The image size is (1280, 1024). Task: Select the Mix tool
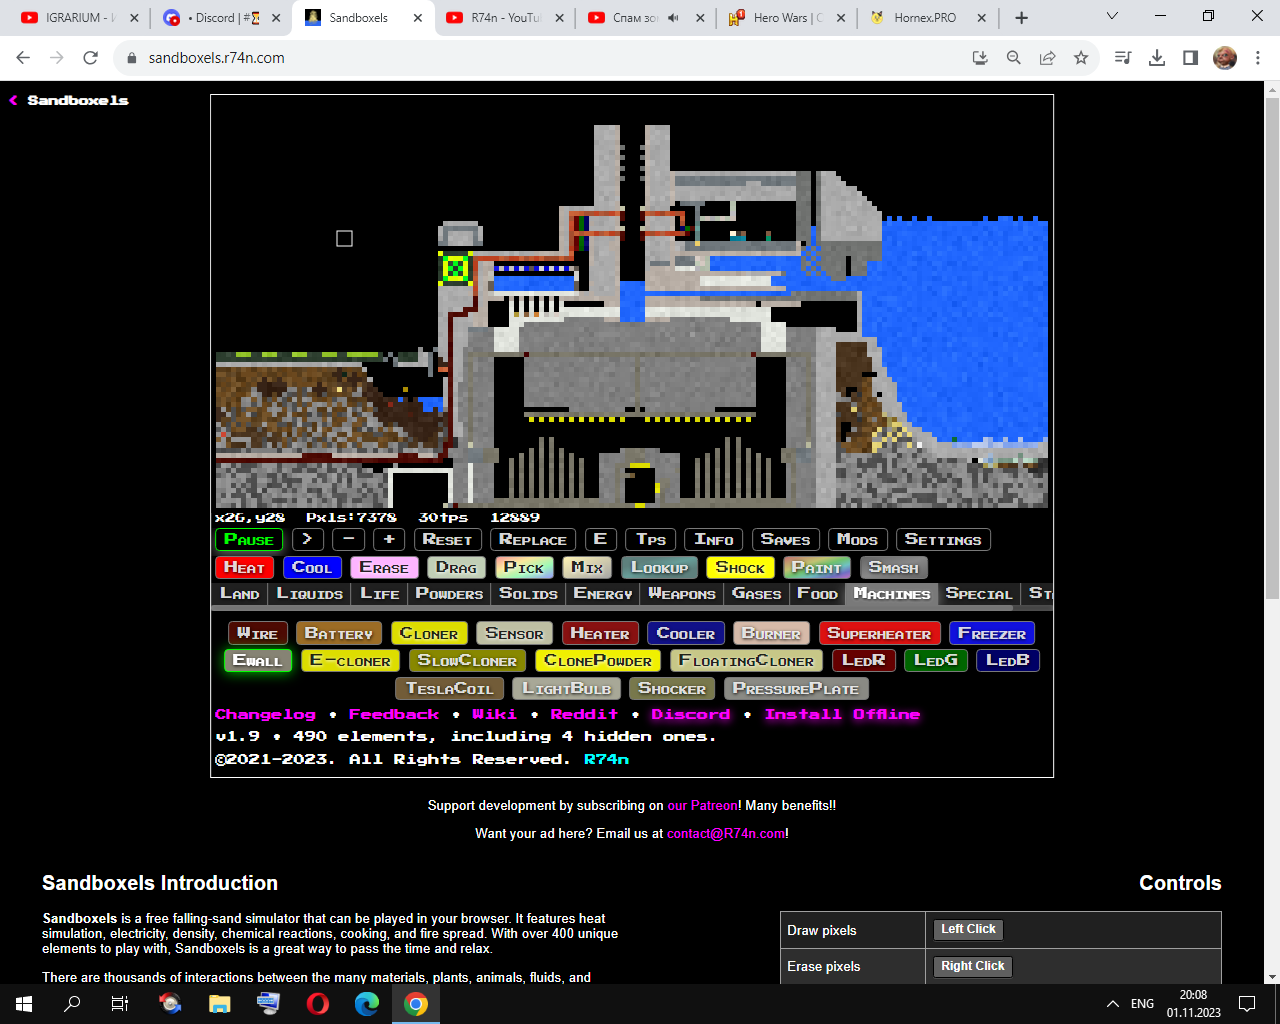pos(587,568)
